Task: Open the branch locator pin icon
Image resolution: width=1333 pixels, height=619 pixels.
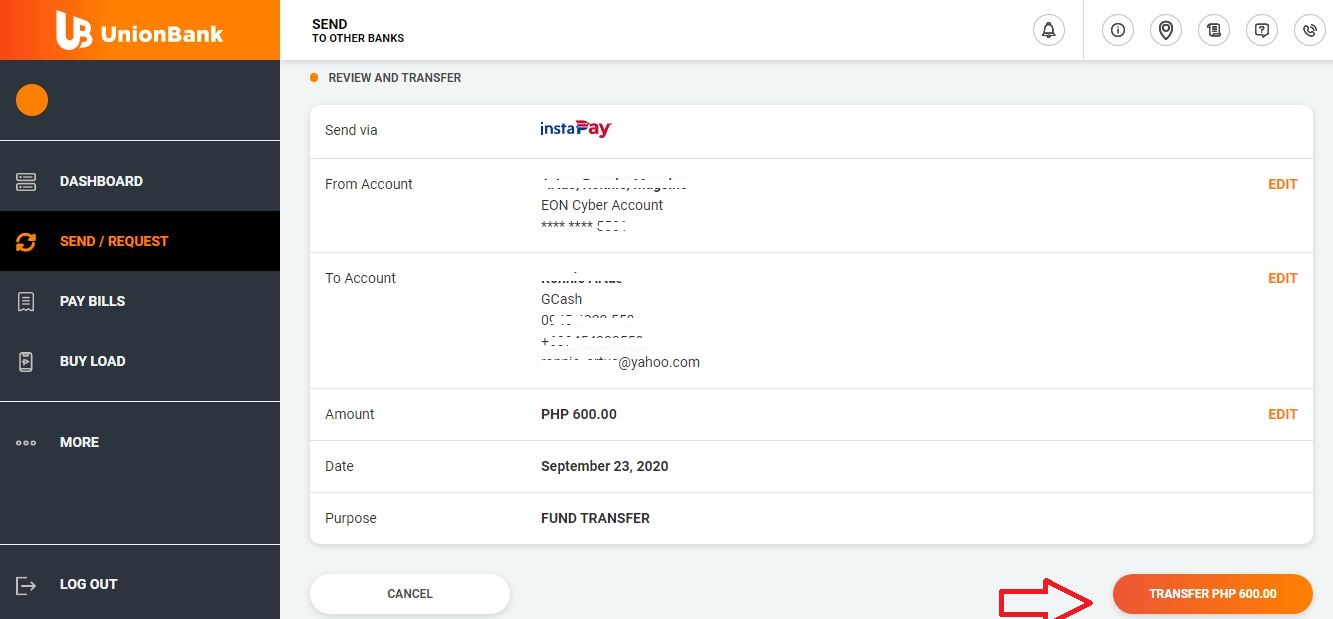Action: [x=1165, y=30]
